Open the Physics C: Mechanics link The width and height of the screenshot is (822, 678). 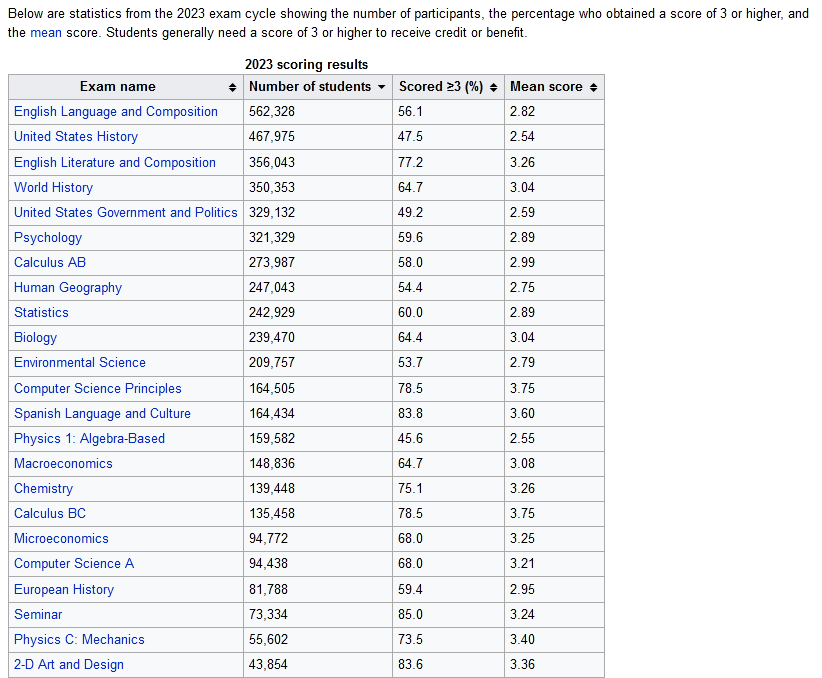(x=79, y=640)
